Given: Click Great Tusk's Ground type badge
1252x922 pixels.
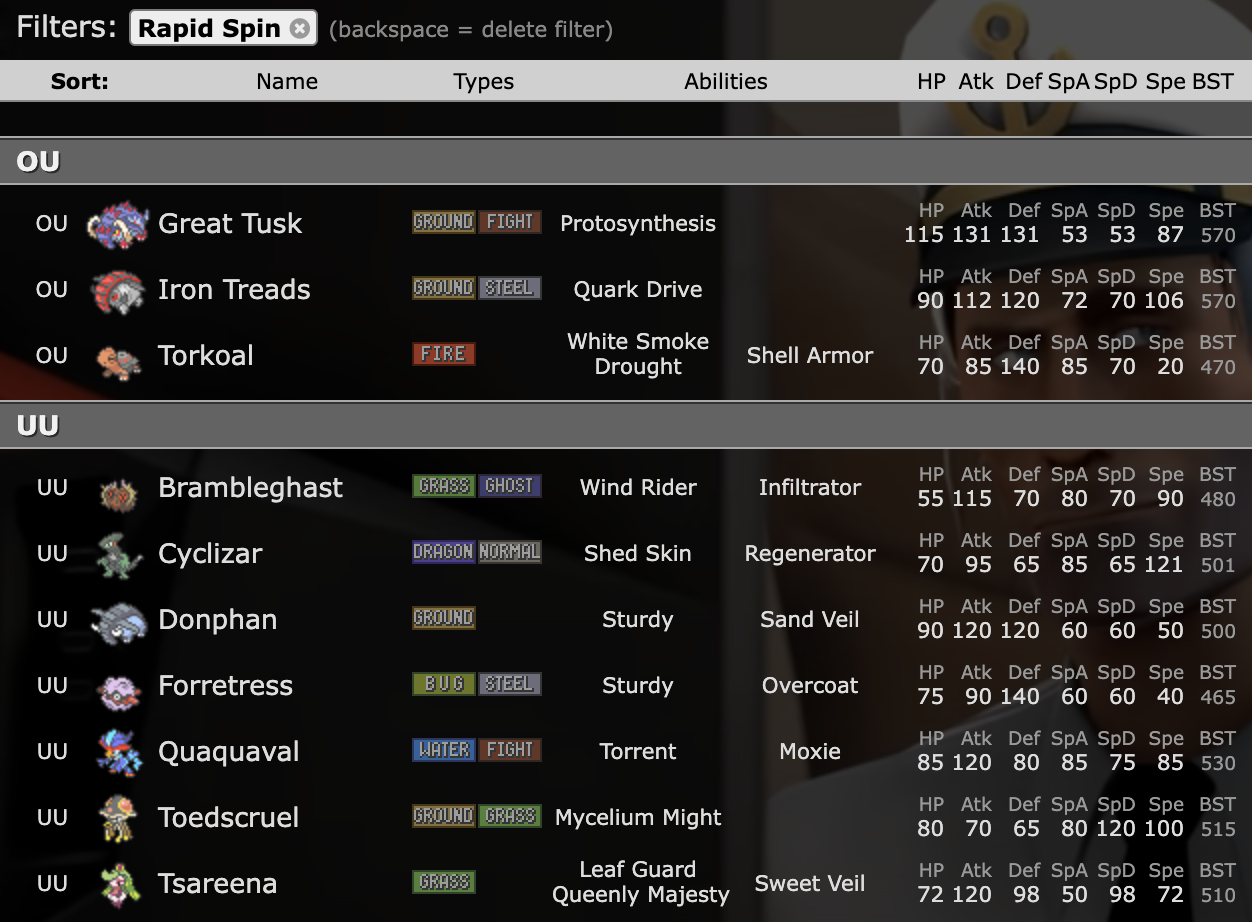Looking at the screenshot, I should (x=444, y=222).
